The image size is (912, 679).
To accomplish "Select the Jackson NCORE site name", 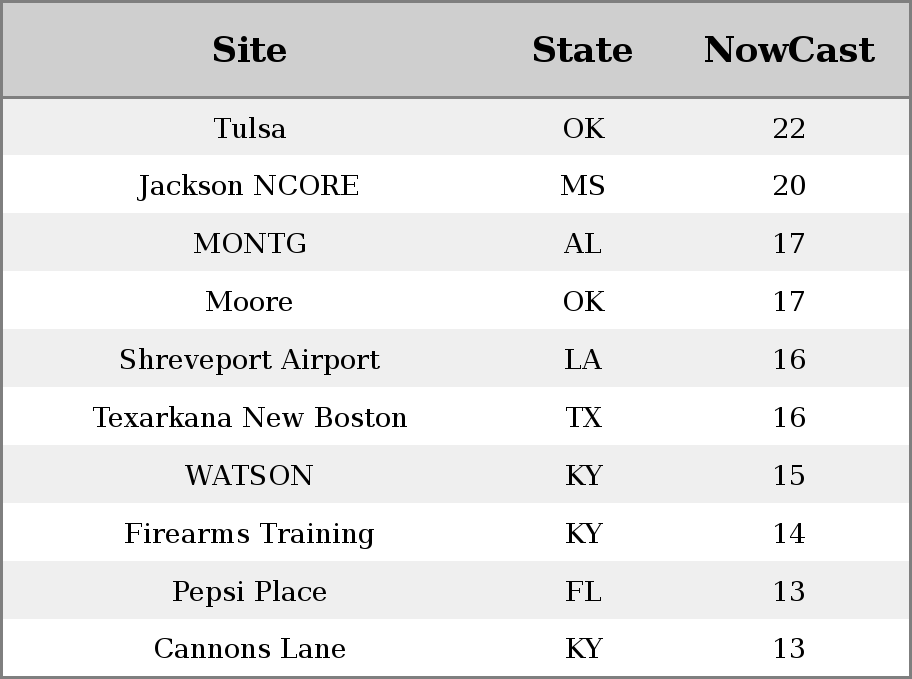I will 249,186.
